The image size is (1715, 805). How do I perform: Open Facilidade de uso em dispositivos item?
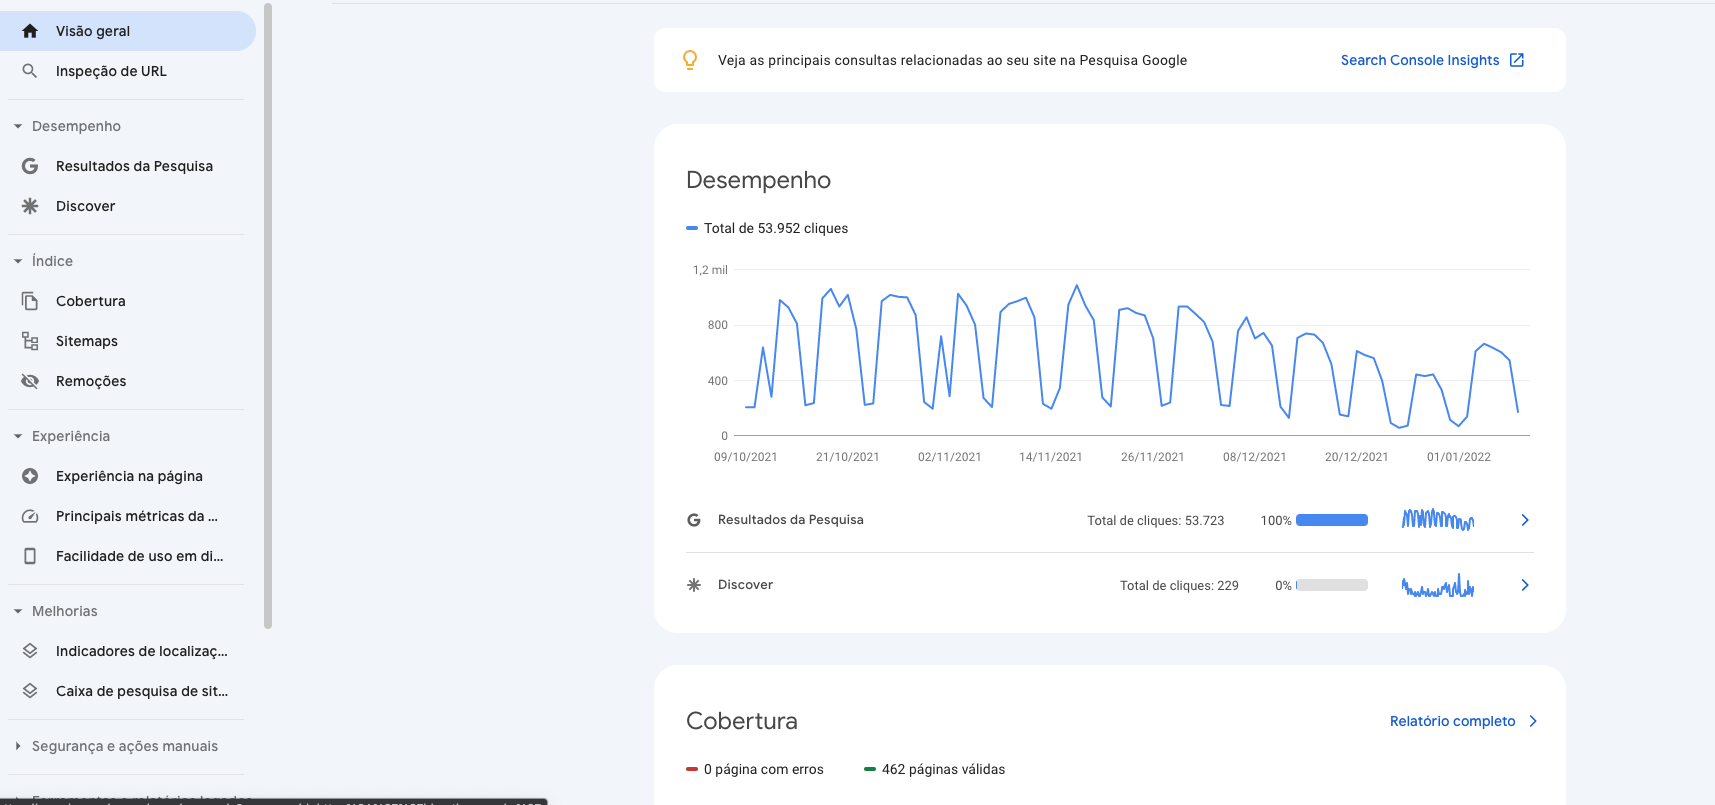point(128,556)
